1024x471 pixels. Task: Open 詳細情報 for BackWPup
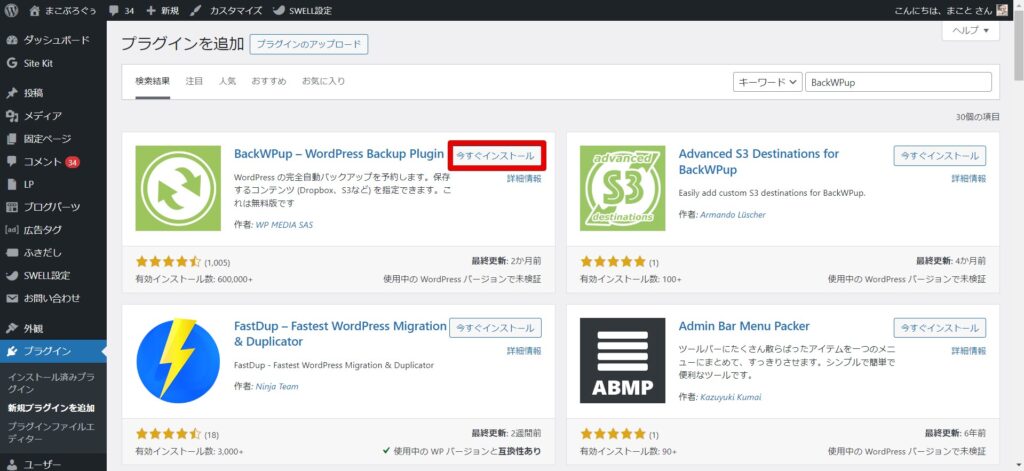[x=524, y=178]
